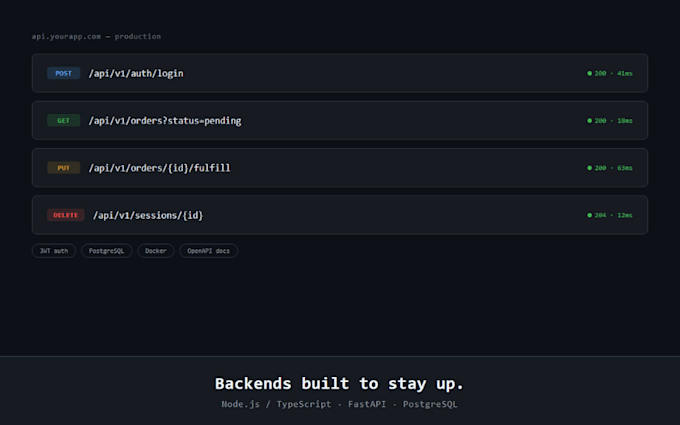Click the JWT auth tag
The width and height of the screenshot is (680, 425).
[x=54, y=251]
